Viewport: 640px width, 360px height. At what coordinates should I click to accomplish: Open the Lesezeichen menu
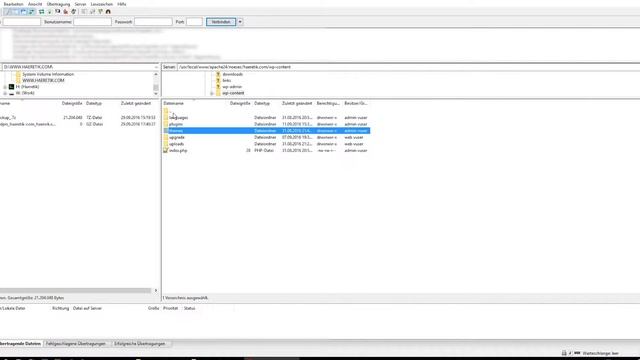click(102, 4)
